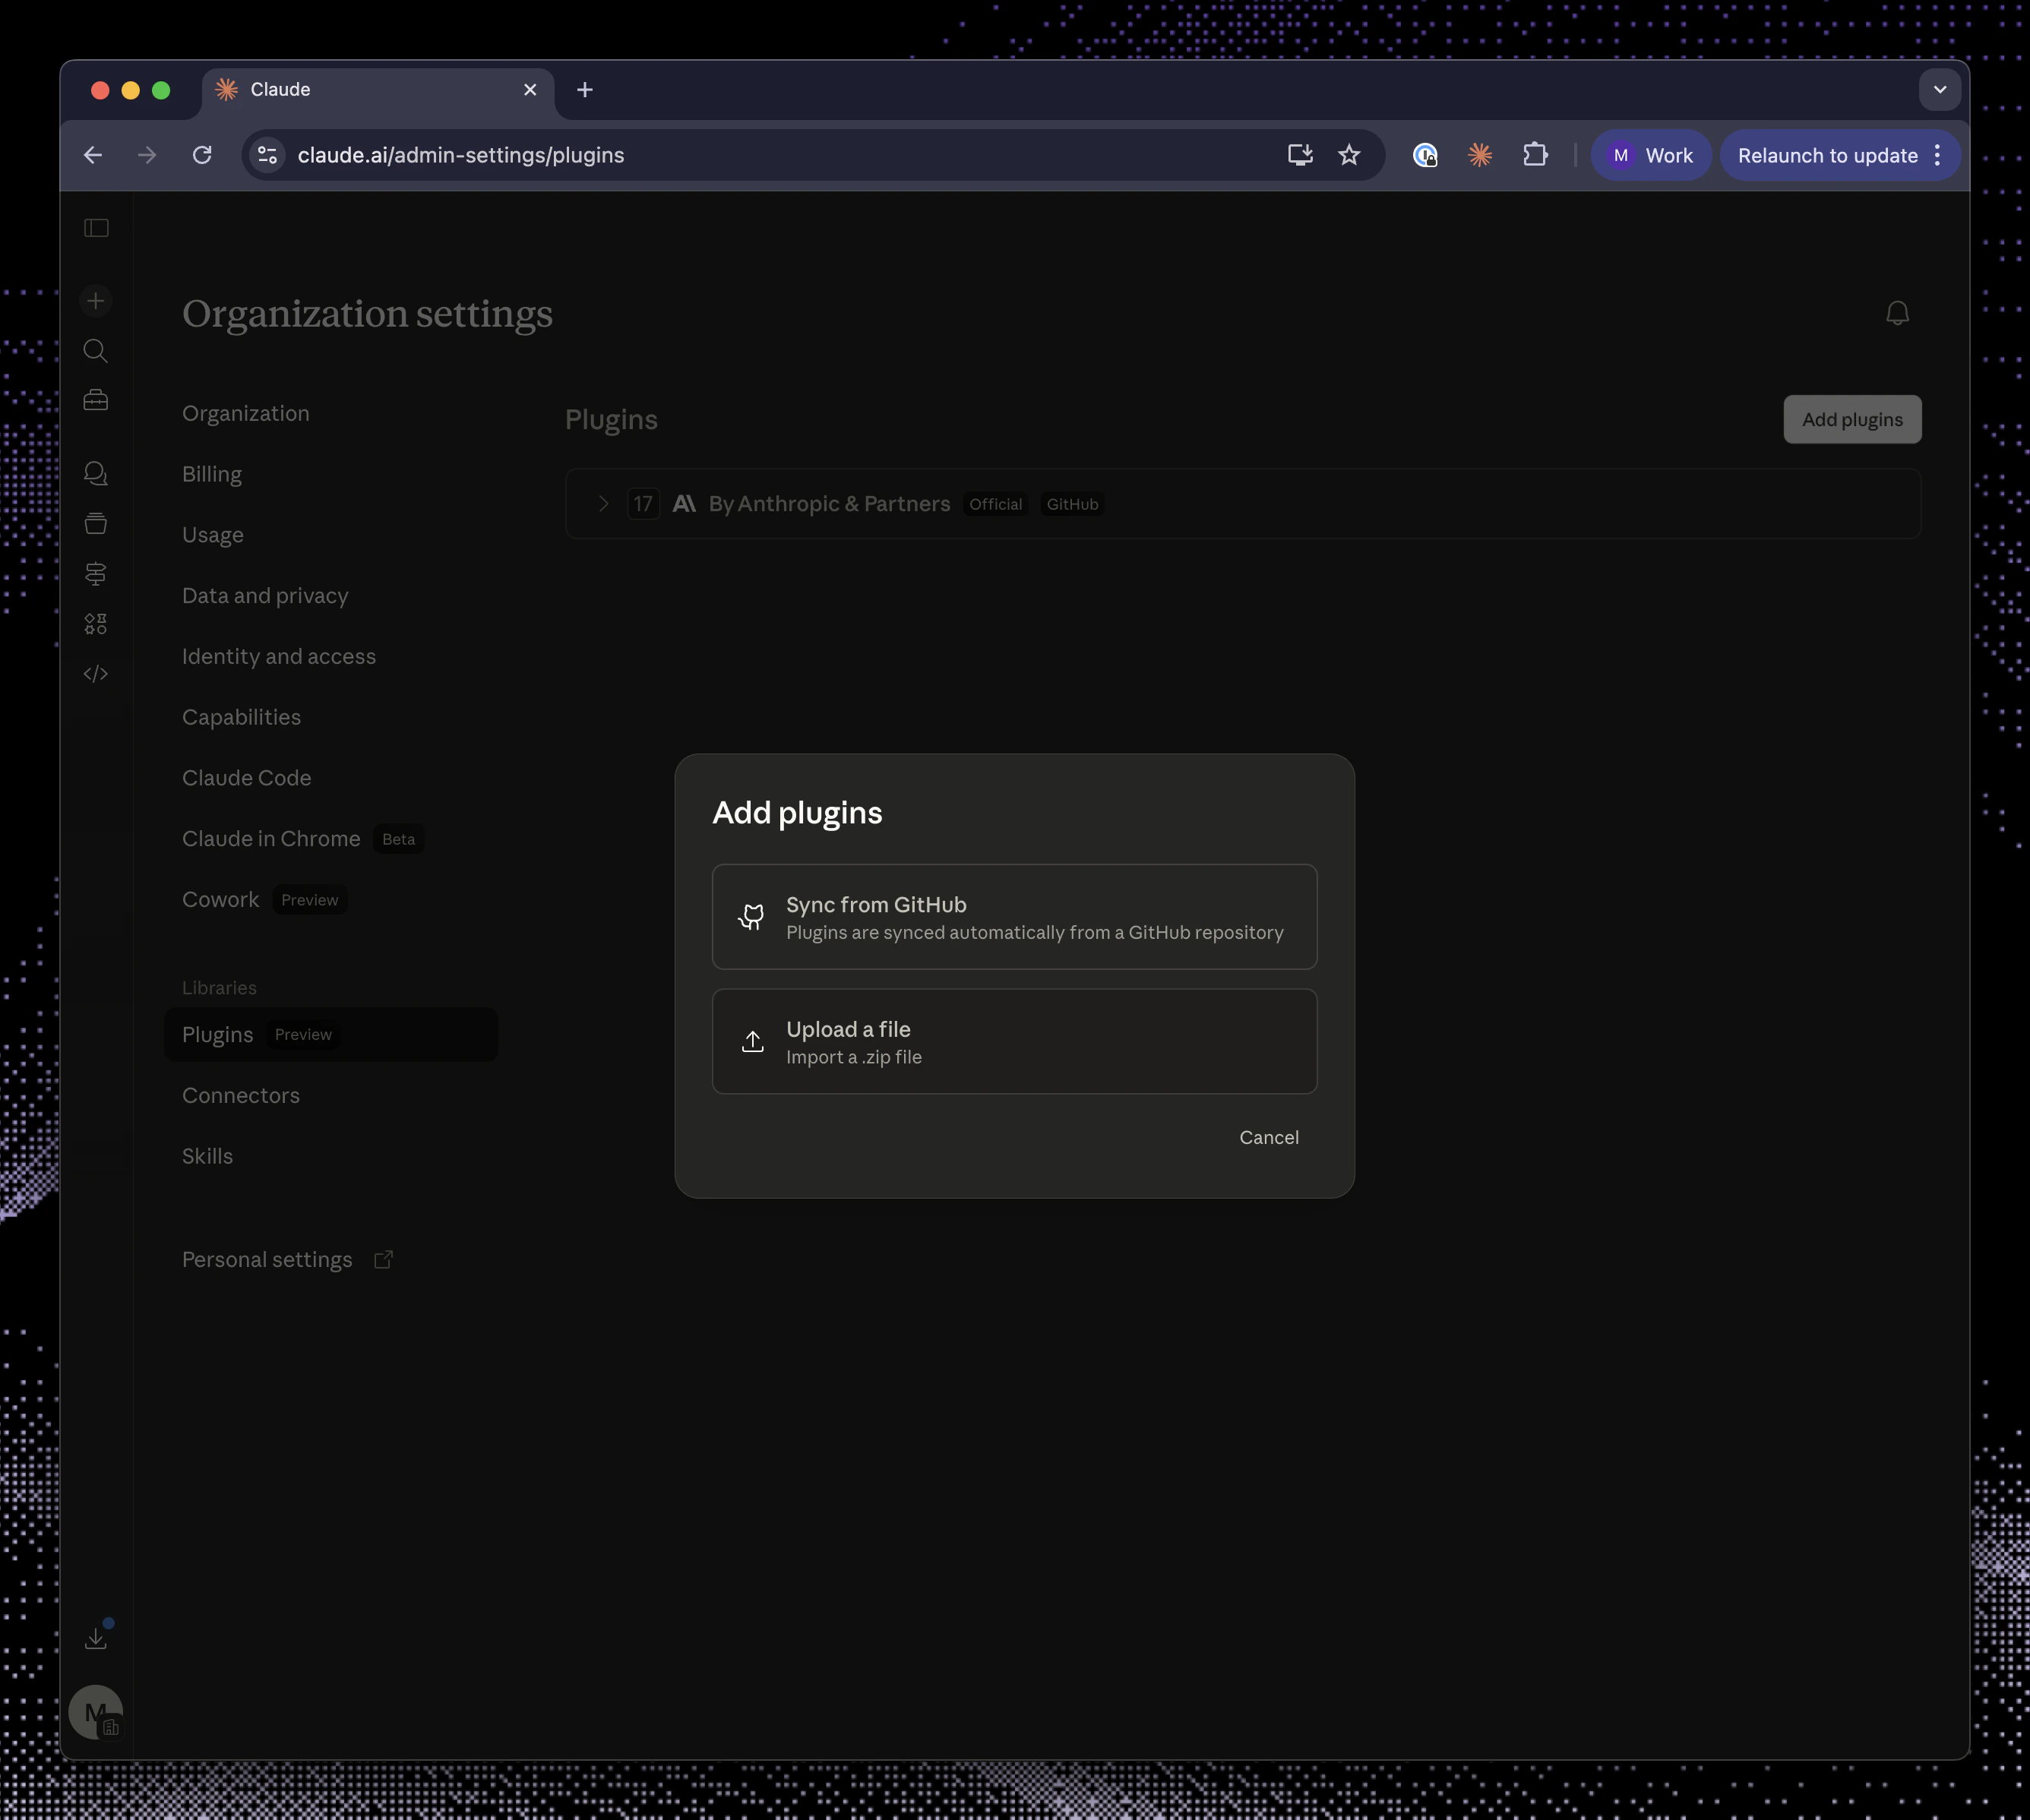Bookmark the page with the star icon
The image size is (2030, 1820).
(x=1349, y=155)
